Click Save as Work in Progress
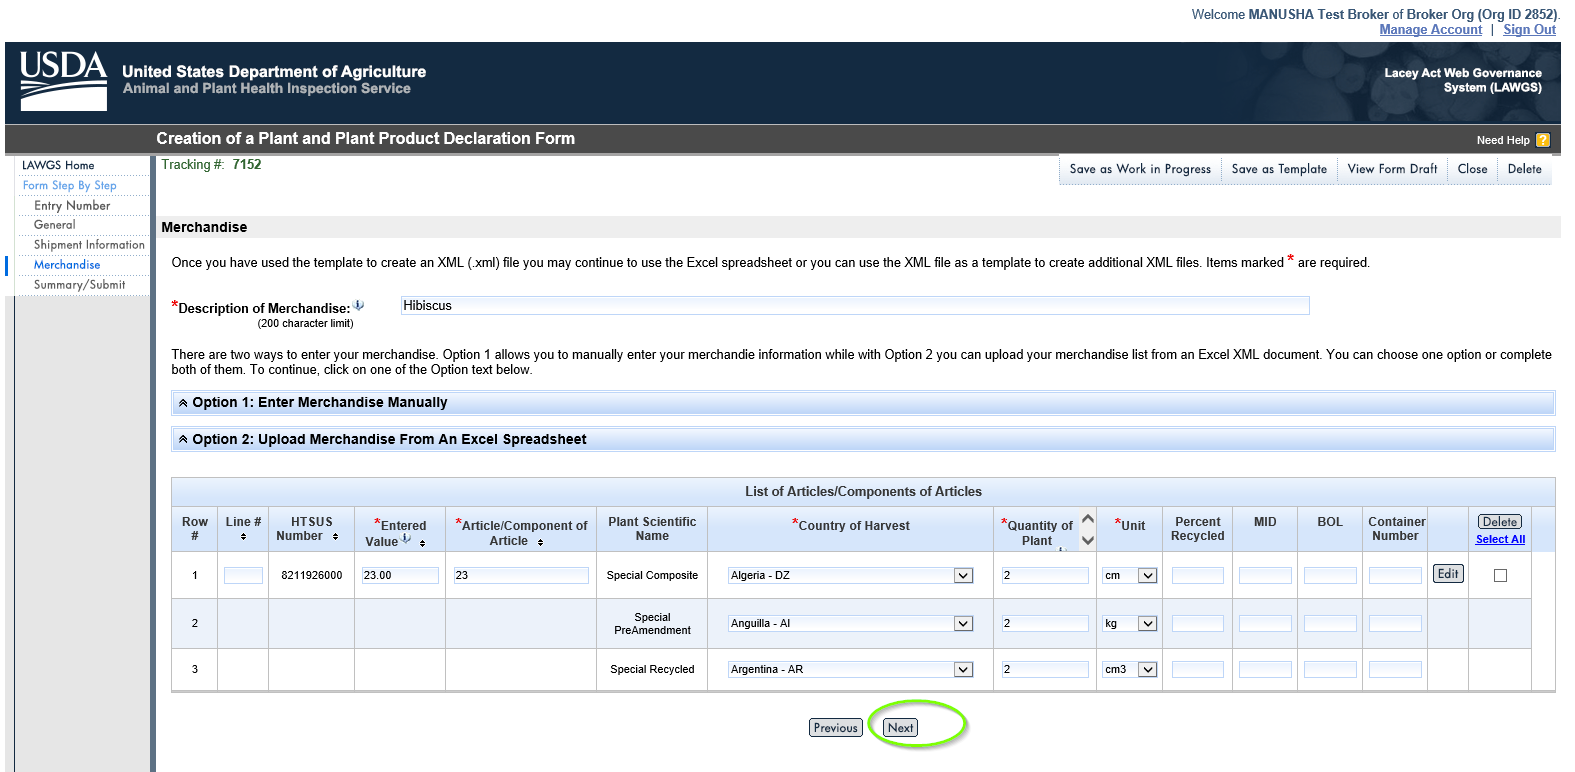This screenshot has height=772, width=1575. [1139, 169]
